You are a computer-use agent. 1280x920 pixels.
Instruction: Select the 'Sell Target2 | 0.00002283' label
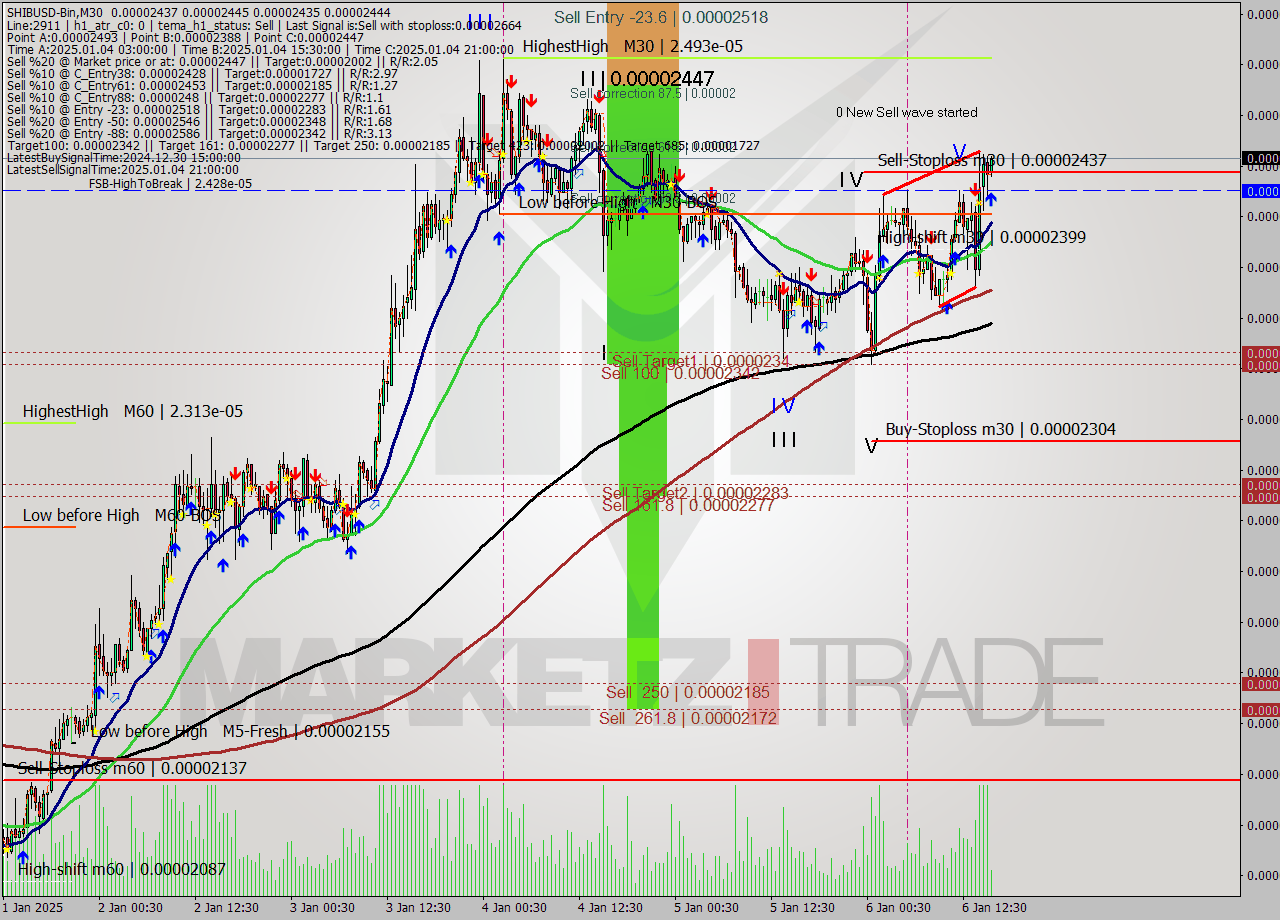(696, 492)
